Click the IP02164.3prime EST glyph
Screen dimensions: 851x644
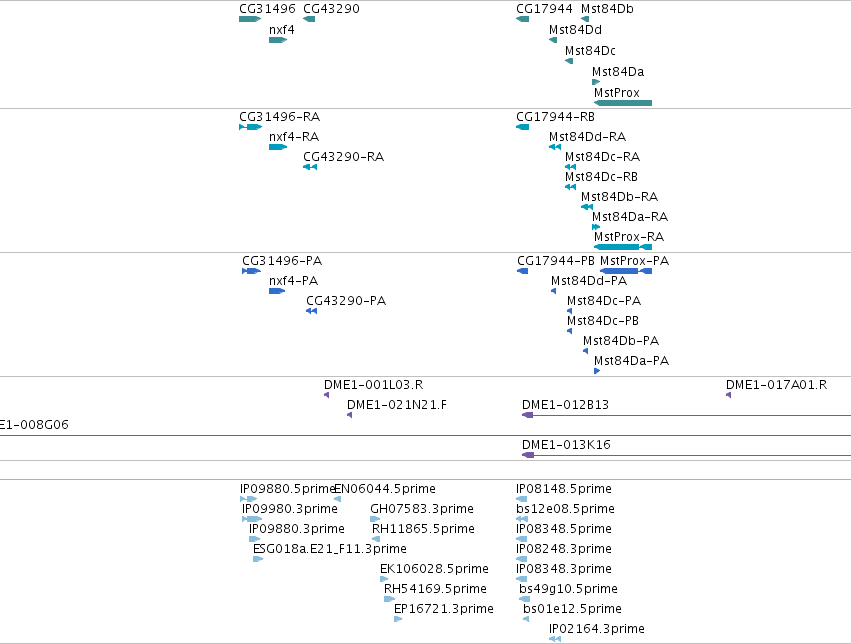coord(555,640)
